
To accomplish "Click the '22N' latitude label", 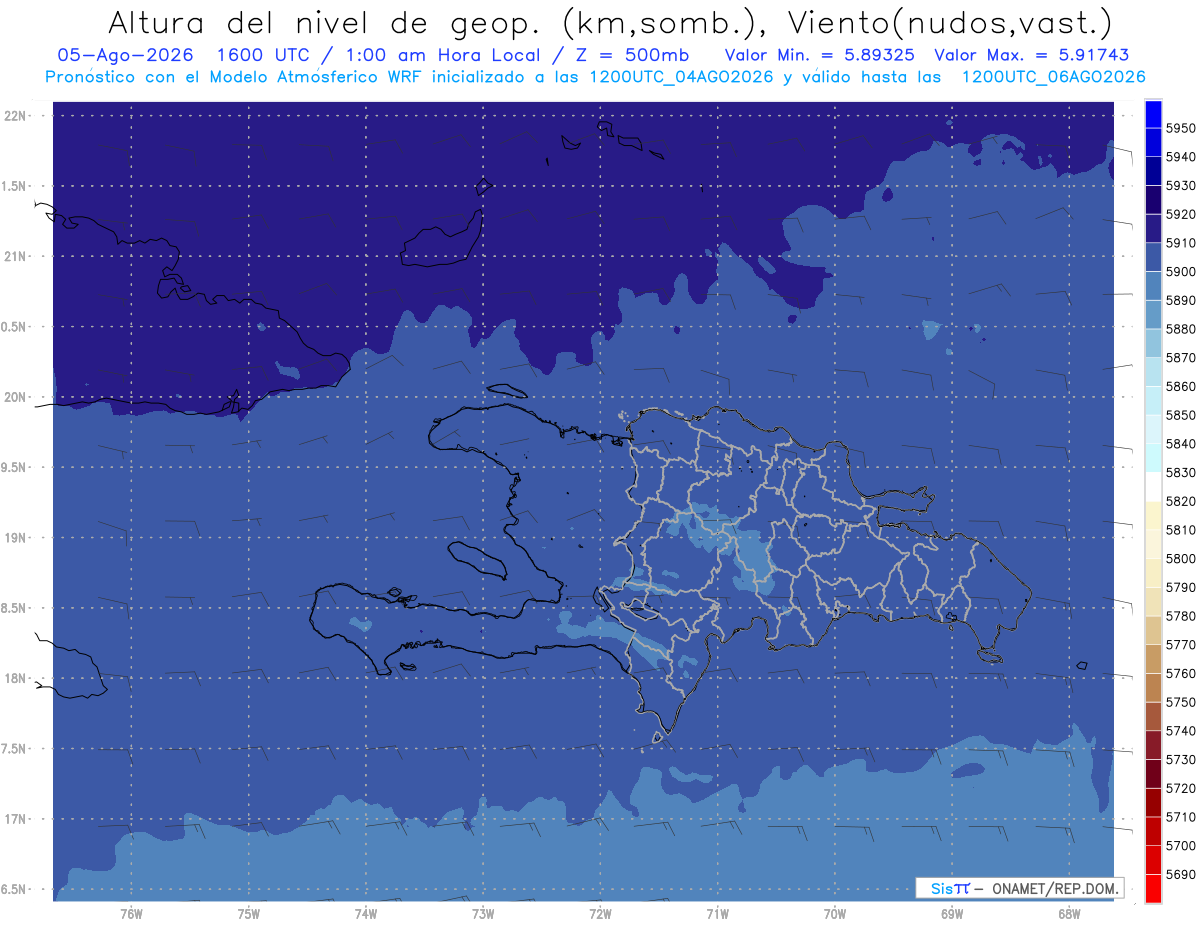I will (x=17, y=115).
